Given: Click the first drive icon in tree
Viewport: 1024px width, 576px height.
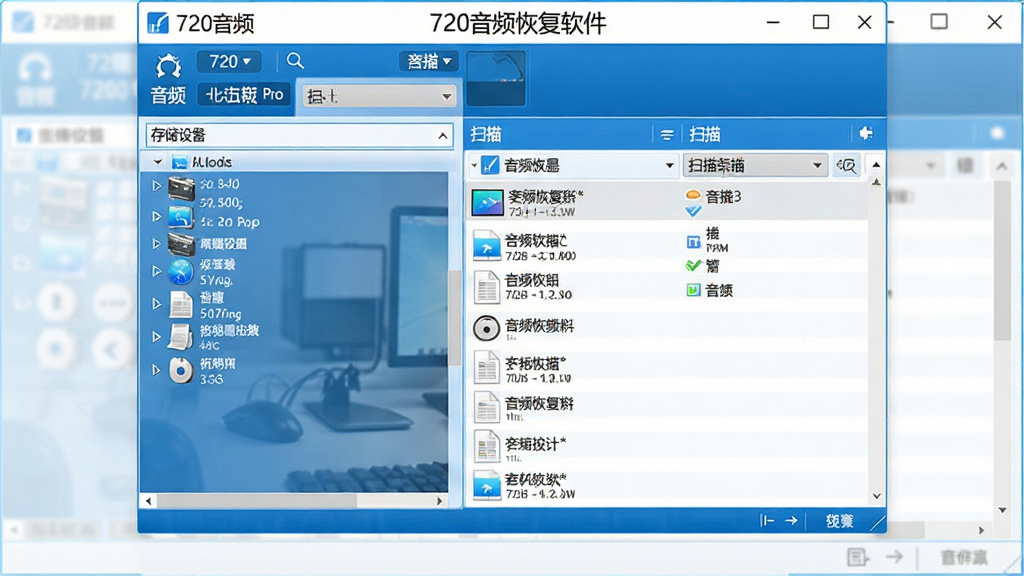Looking at the screenshot, I should (x=181, y=189).
